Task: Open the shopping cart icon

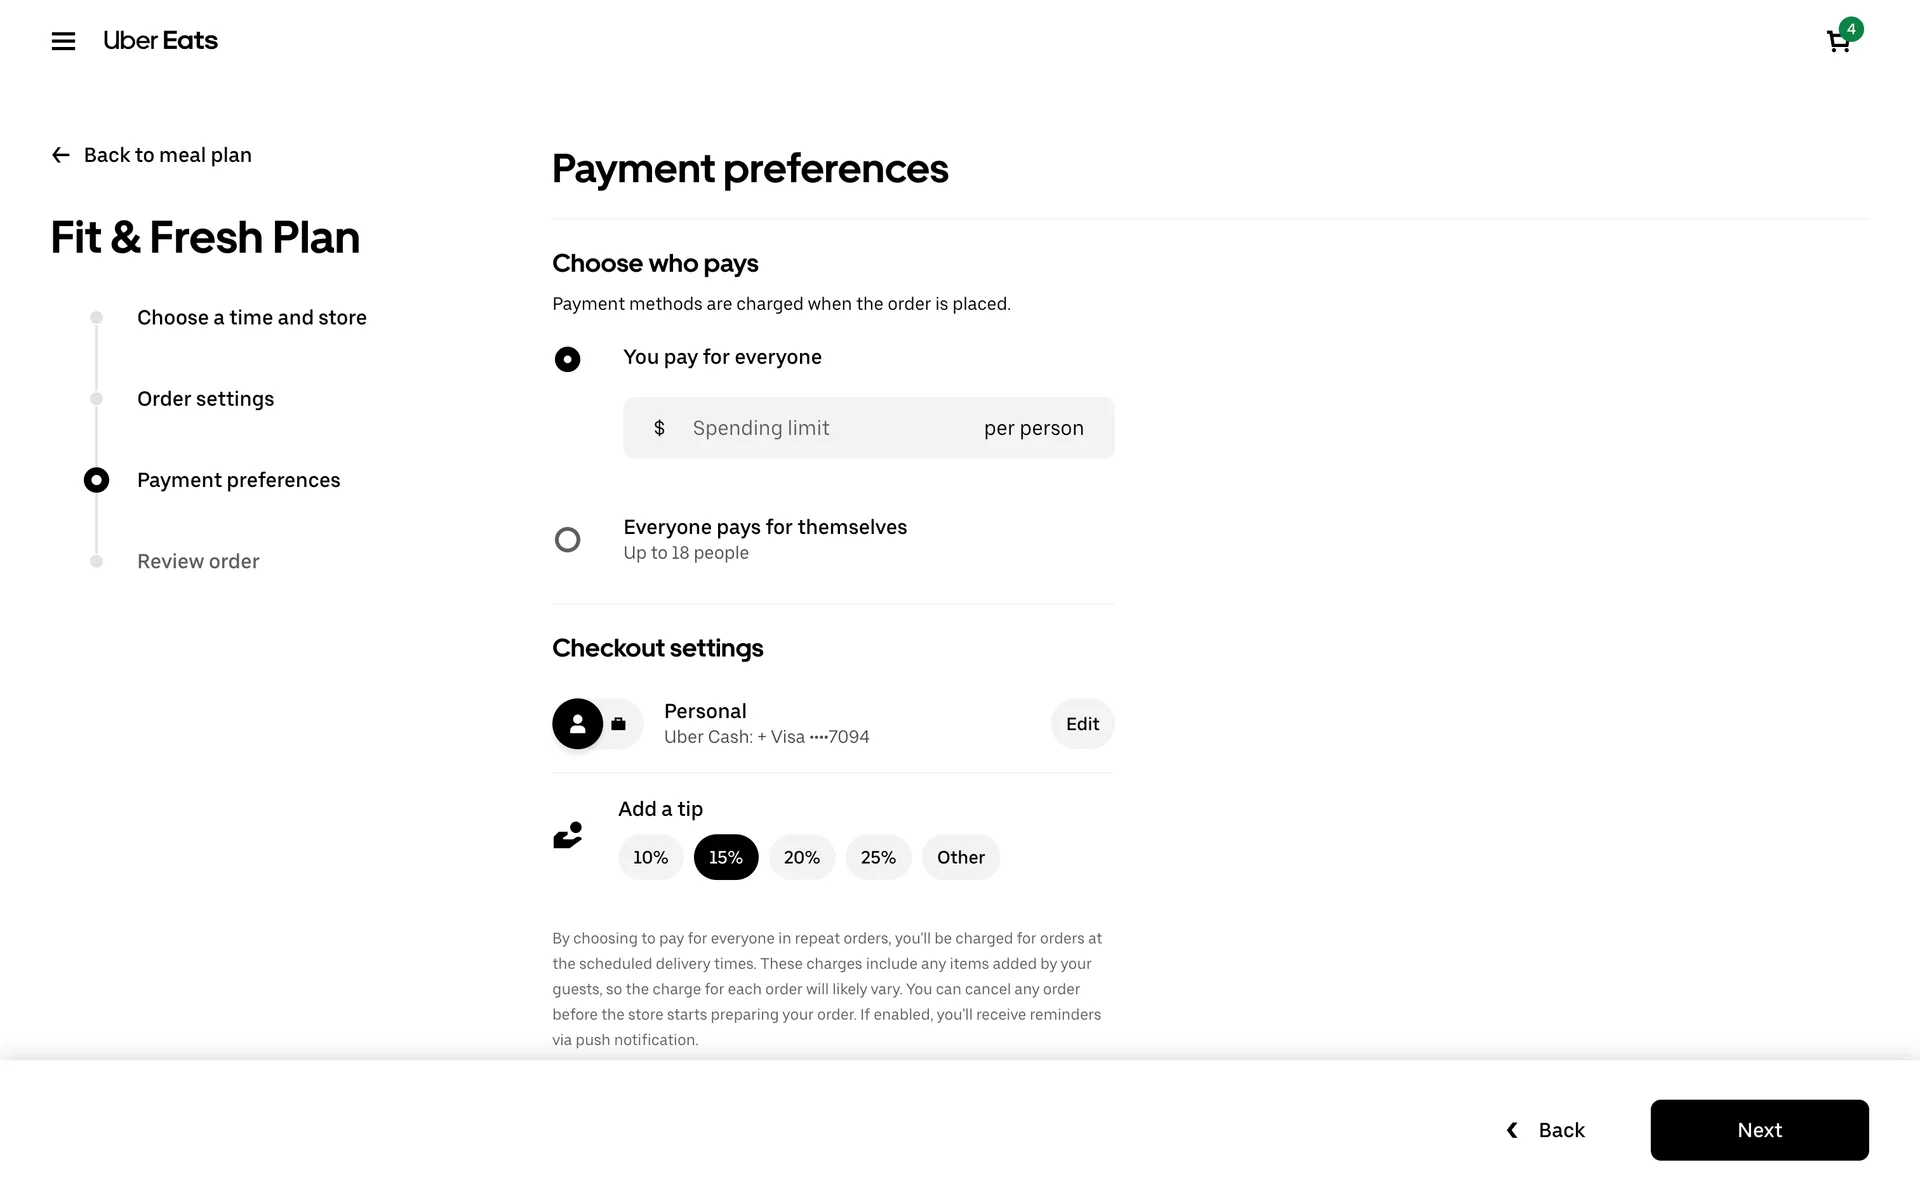Action: click(1838, 41)
